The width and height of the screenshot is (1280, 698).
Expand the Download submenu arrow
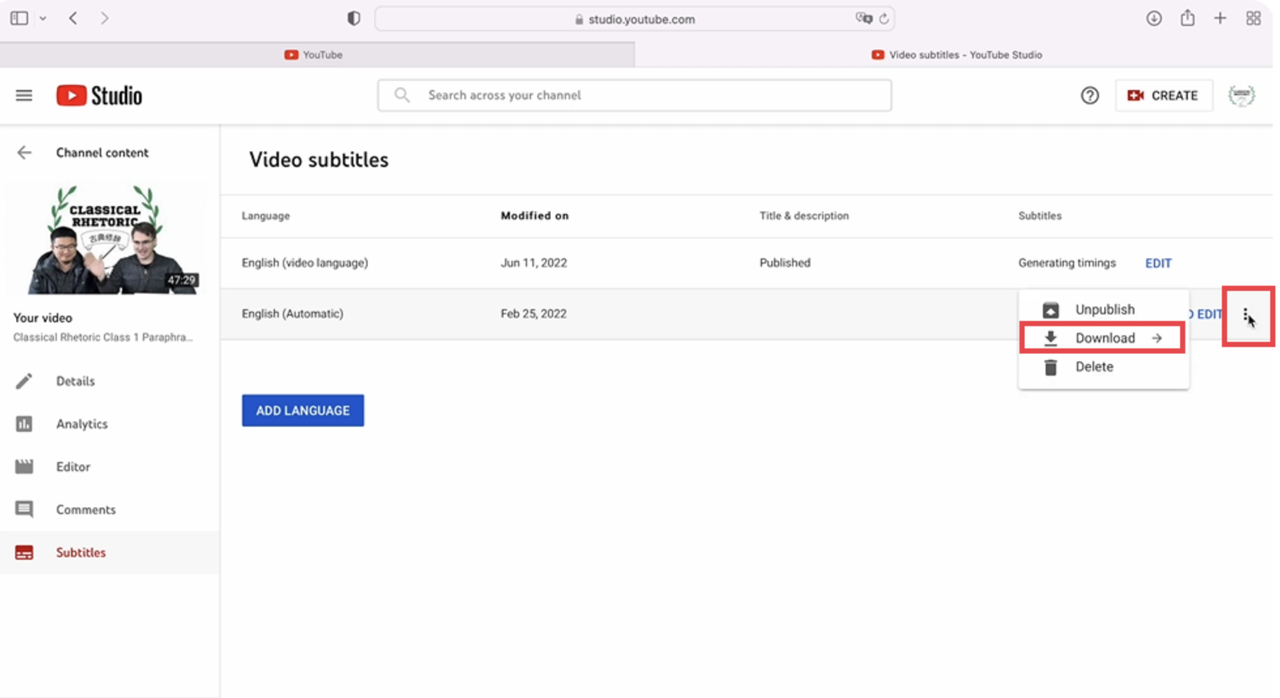point(1157,338)
